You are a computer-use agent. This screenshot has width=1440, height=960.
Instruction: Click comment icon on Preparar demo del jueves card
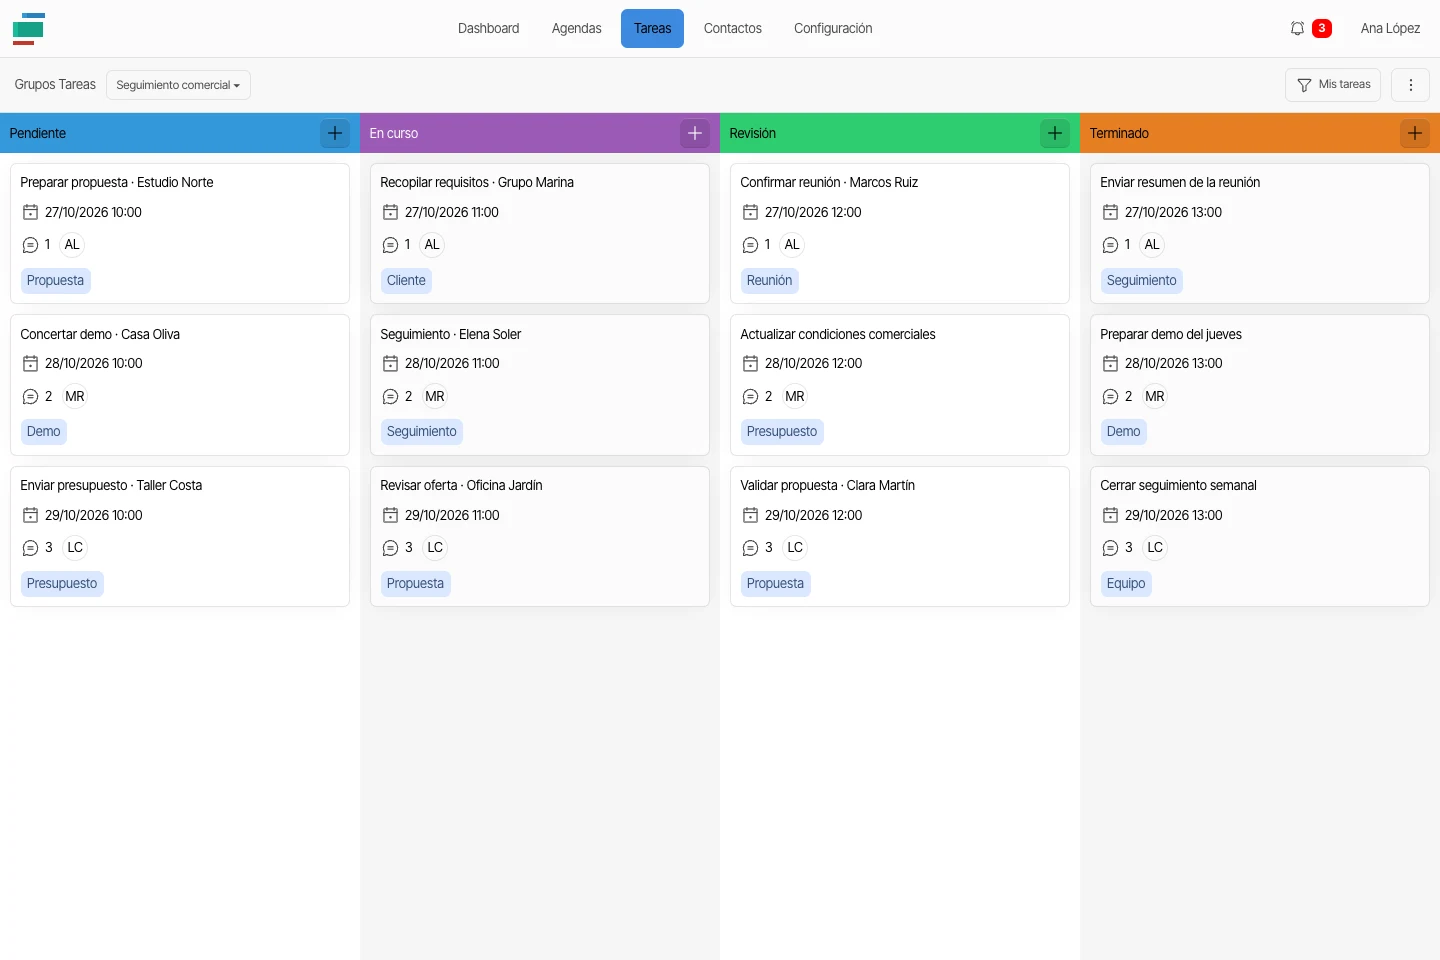[x=1110, y=397]
